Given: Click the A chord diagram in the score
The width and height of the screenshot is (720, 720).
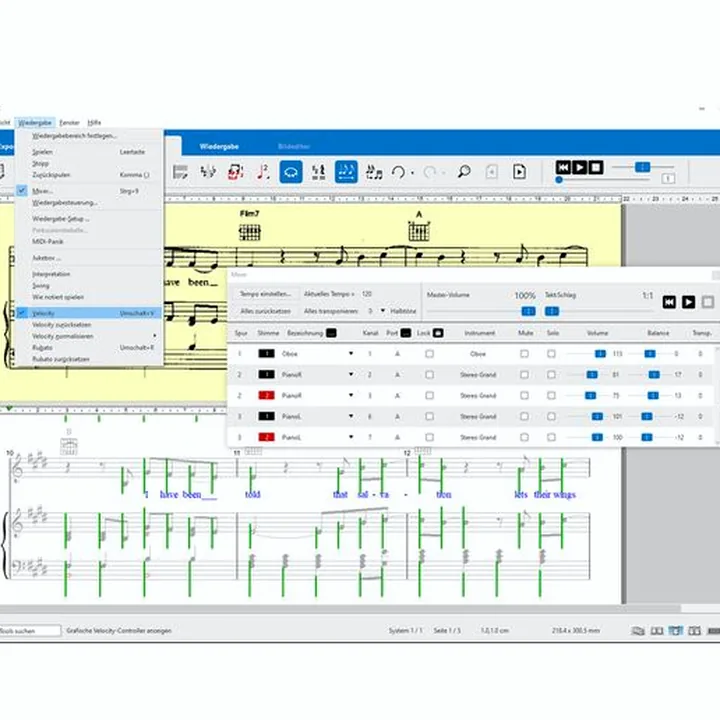Looking at the screenshot, I should click(x=419, y=230).
